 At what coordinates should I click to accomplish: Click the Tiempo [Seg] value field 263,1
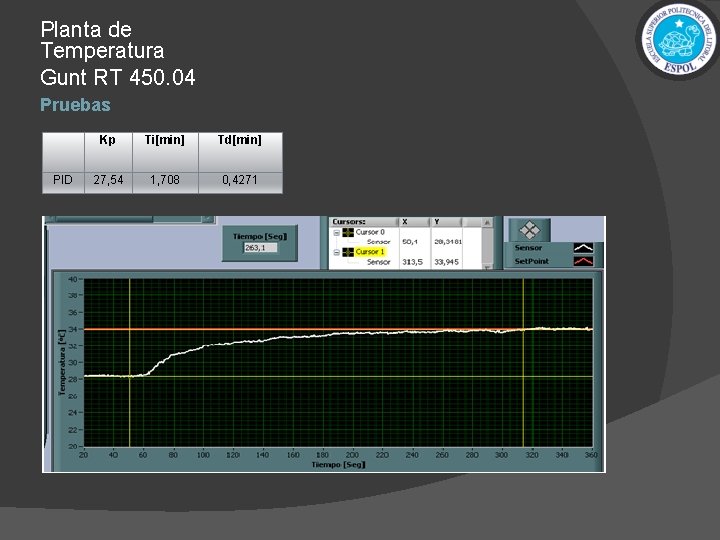260,248
